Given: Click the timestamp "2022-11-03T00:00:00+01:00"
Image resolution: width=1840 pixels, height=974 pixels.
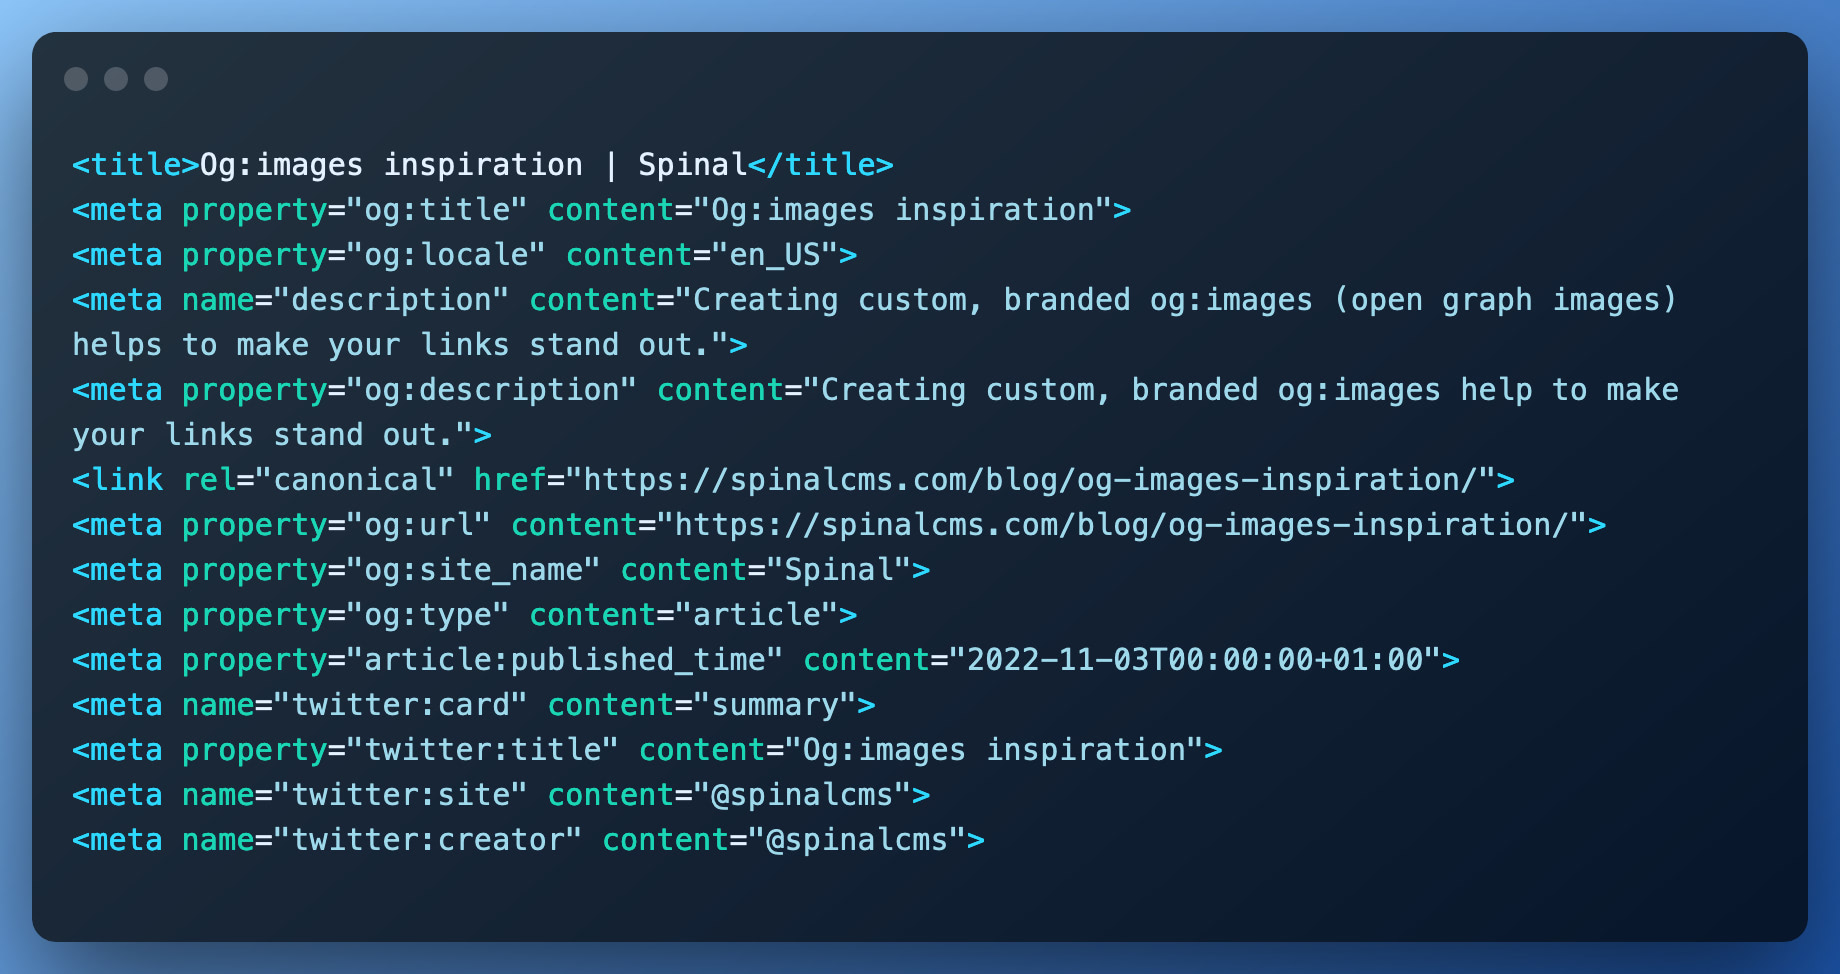Looking at the screenshot, I should [1195, 659].
